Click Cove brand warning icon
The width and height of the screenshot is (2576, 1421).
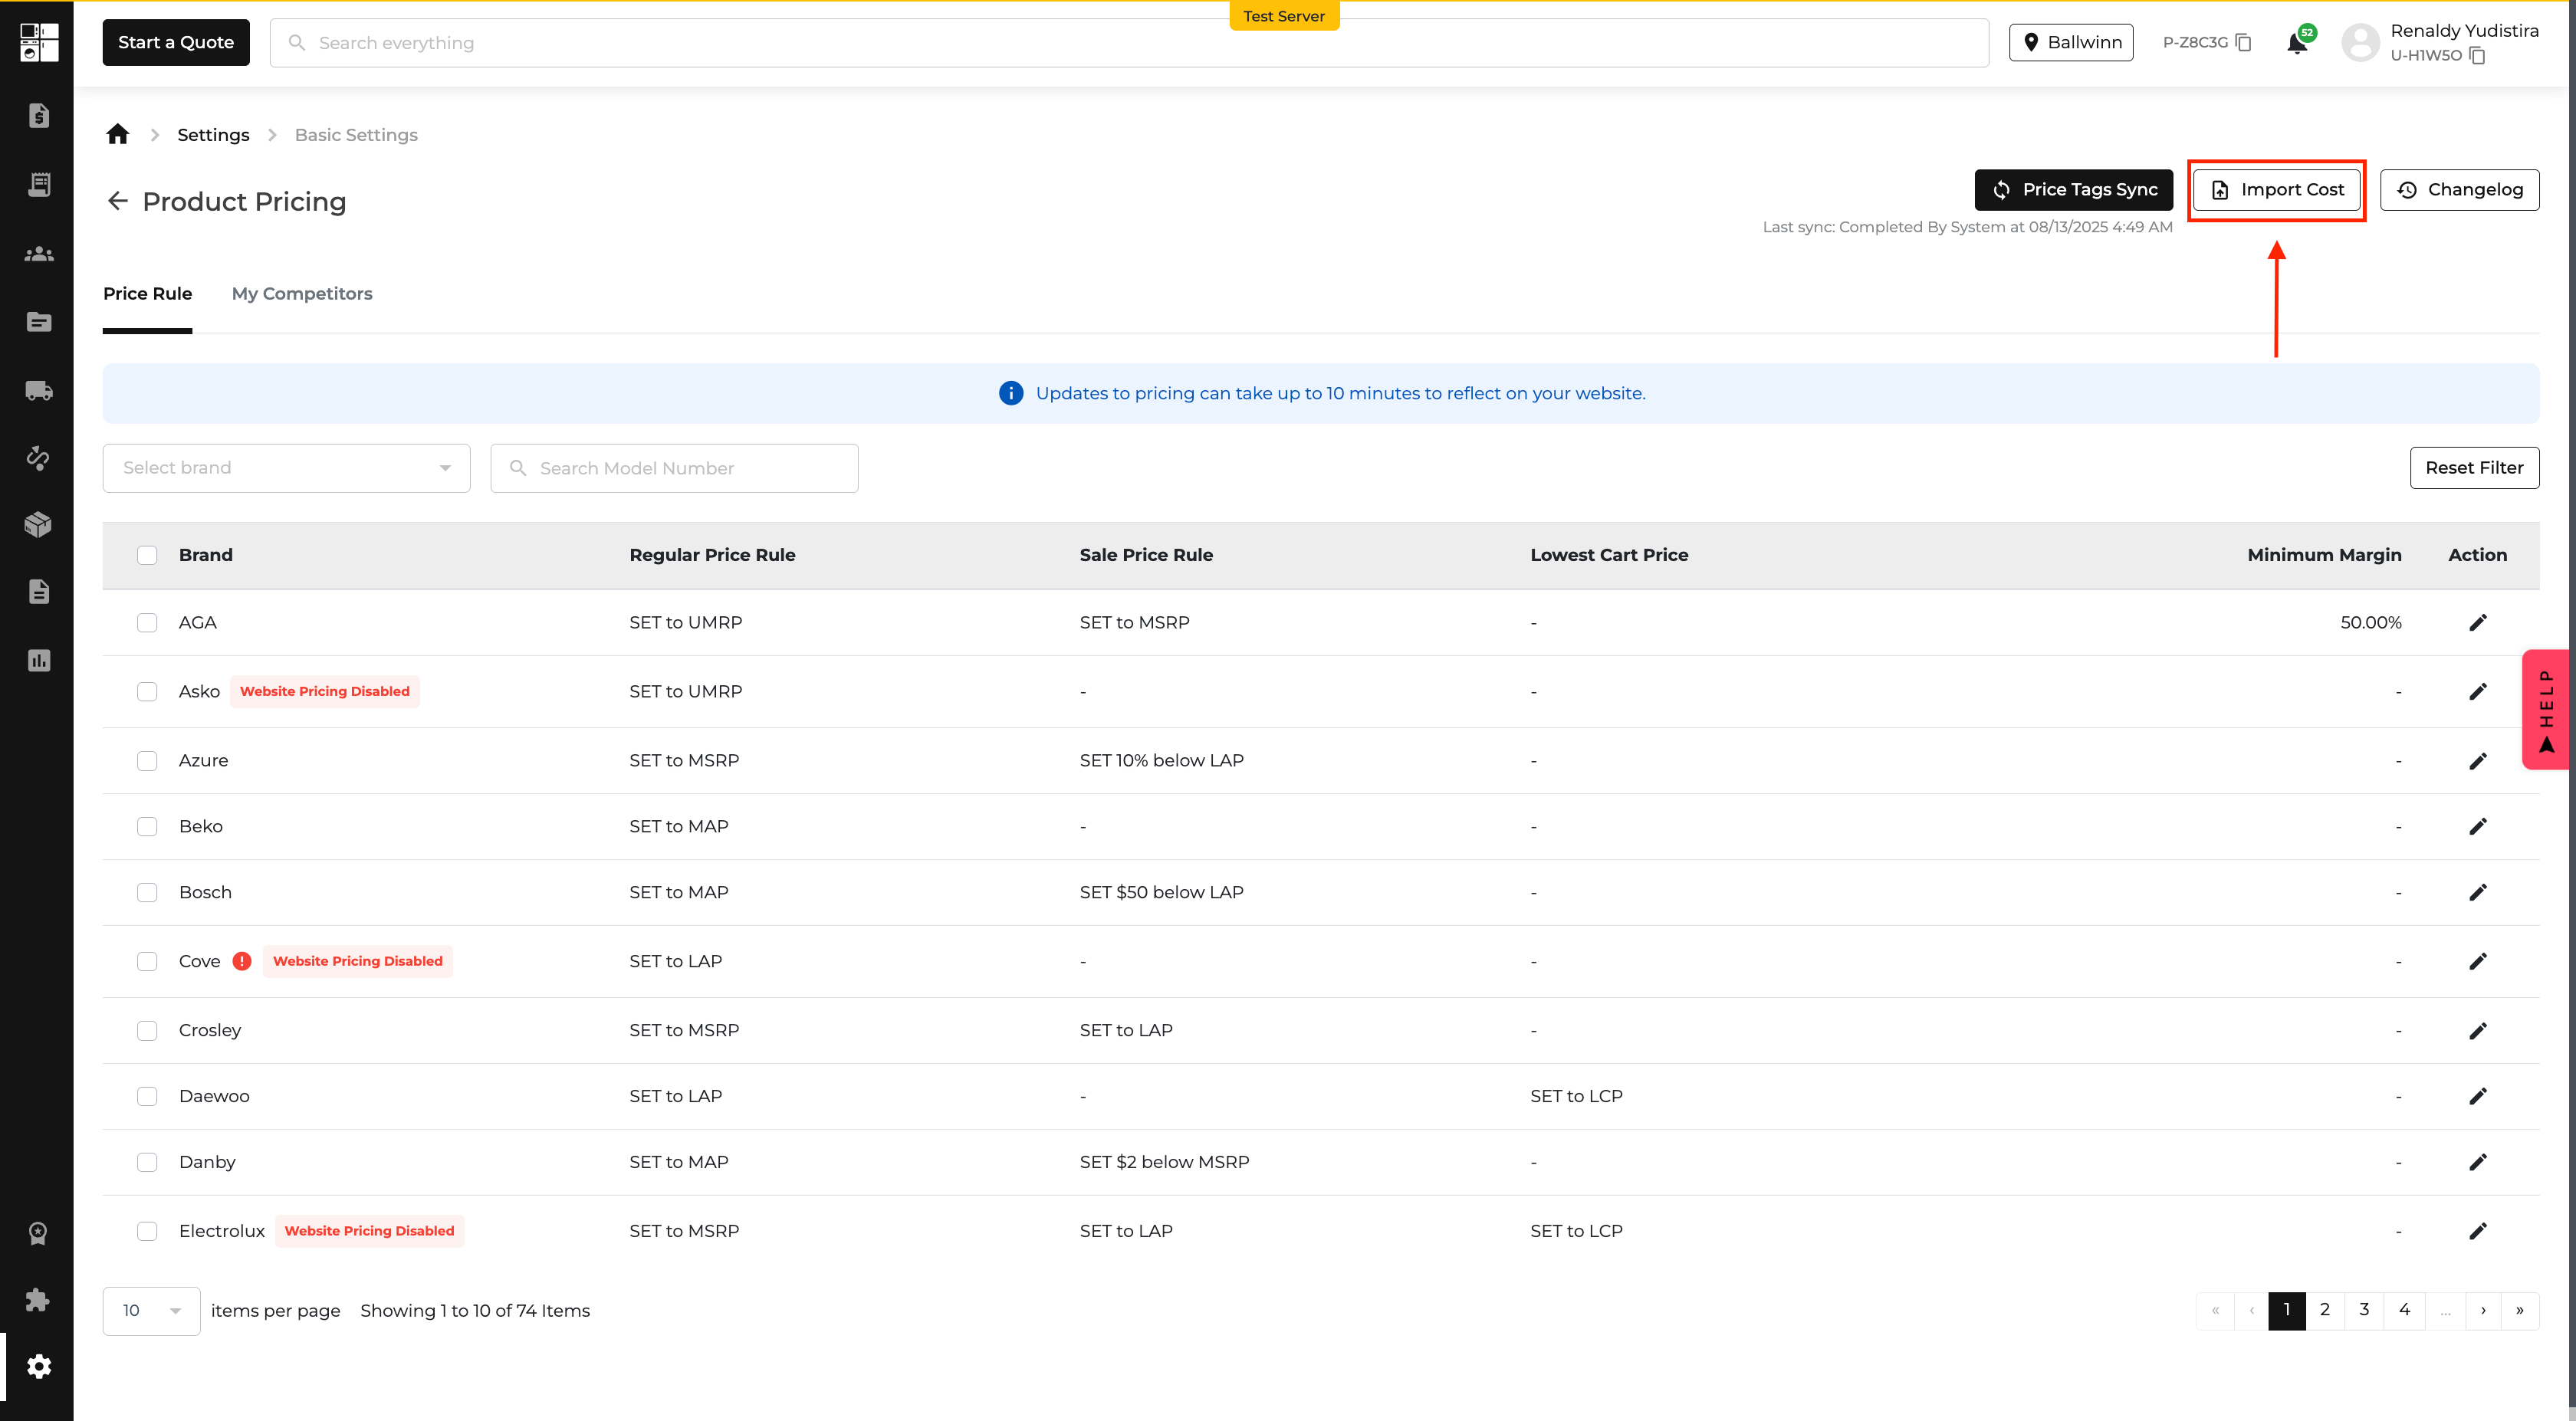[x=242, y=961]
